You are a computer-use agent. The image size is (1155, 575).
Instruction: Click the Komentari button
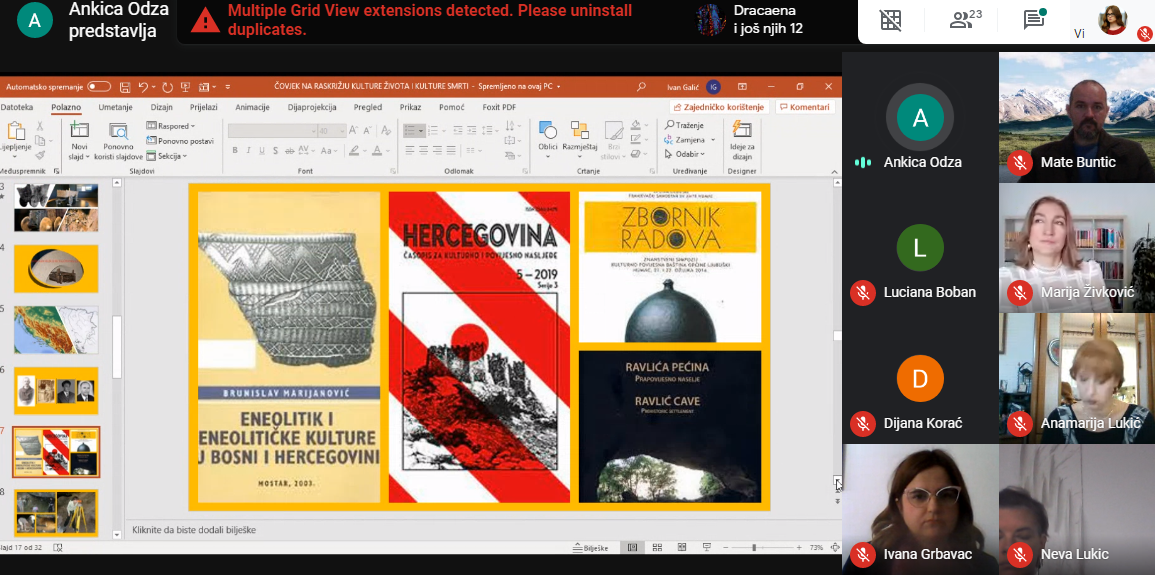tap(805, 107)
